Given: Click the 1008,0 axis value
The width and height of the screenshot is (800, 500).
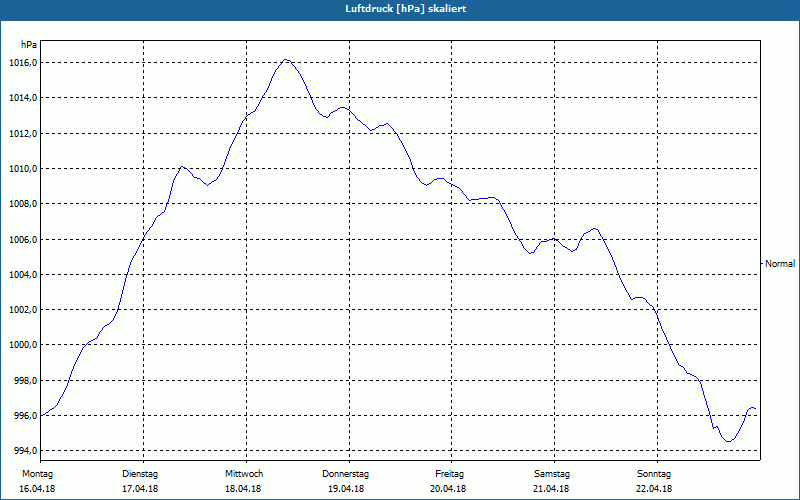Looking at the screenshot, I should click(x=22, y=204).
